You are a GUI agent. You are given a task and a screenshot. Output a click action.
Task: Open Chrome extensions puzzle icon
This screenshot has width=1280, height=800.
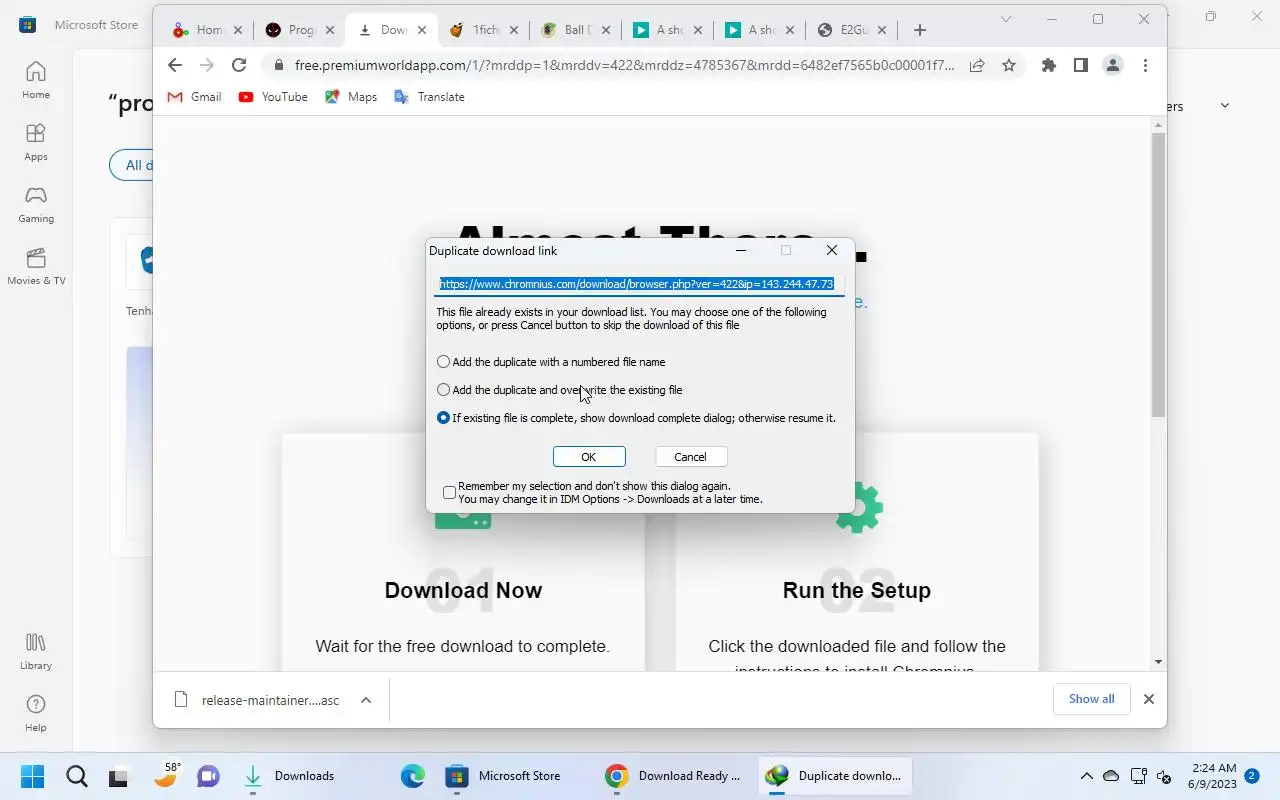(1049, 65)
